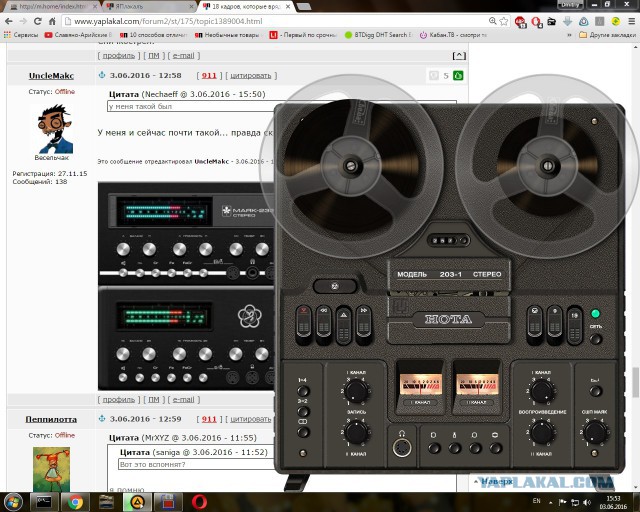Open the Сервисы apps bookmark
Image resolution: width=640 pixels, height=512 pixels.
coord(20,35)
